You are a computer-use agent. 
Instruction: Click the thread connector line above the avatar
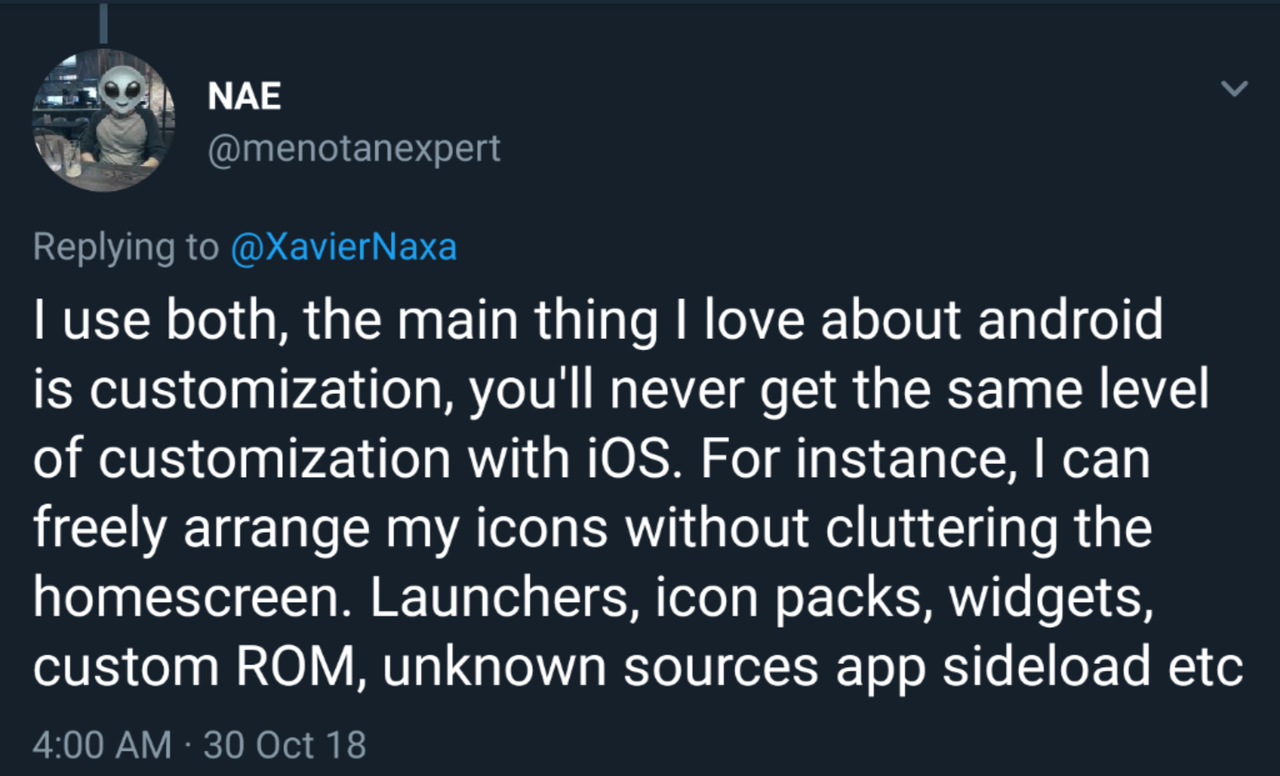(103, 24)
